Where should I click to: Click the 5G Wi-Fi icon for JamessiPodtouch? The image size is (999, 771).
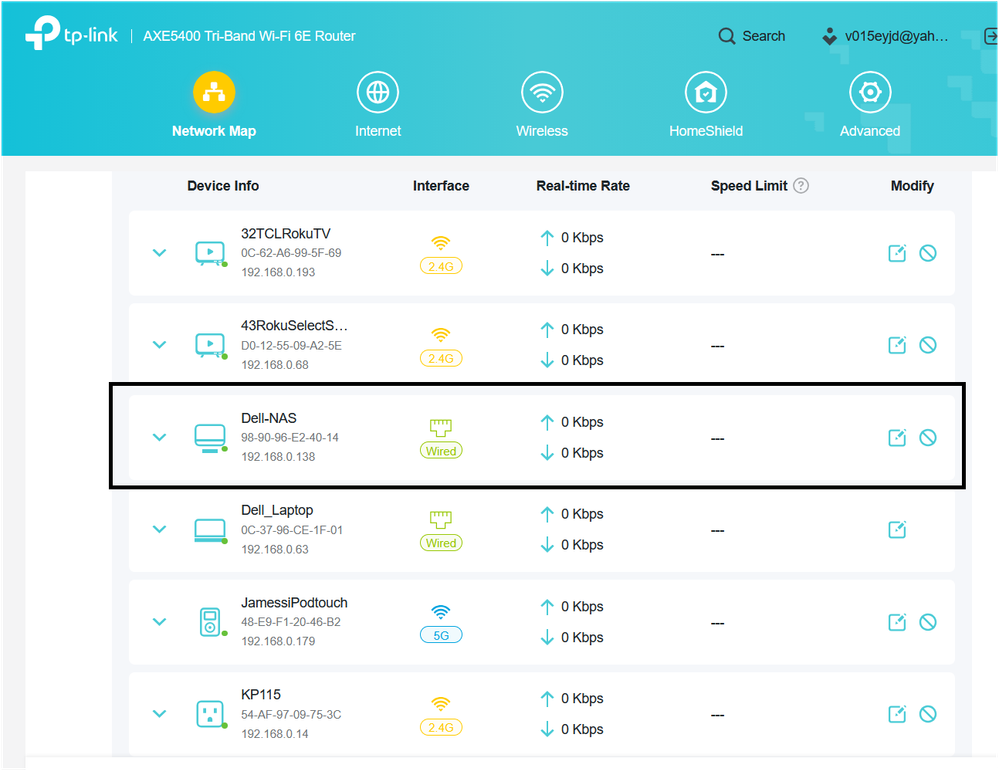[x=441, y=612]
